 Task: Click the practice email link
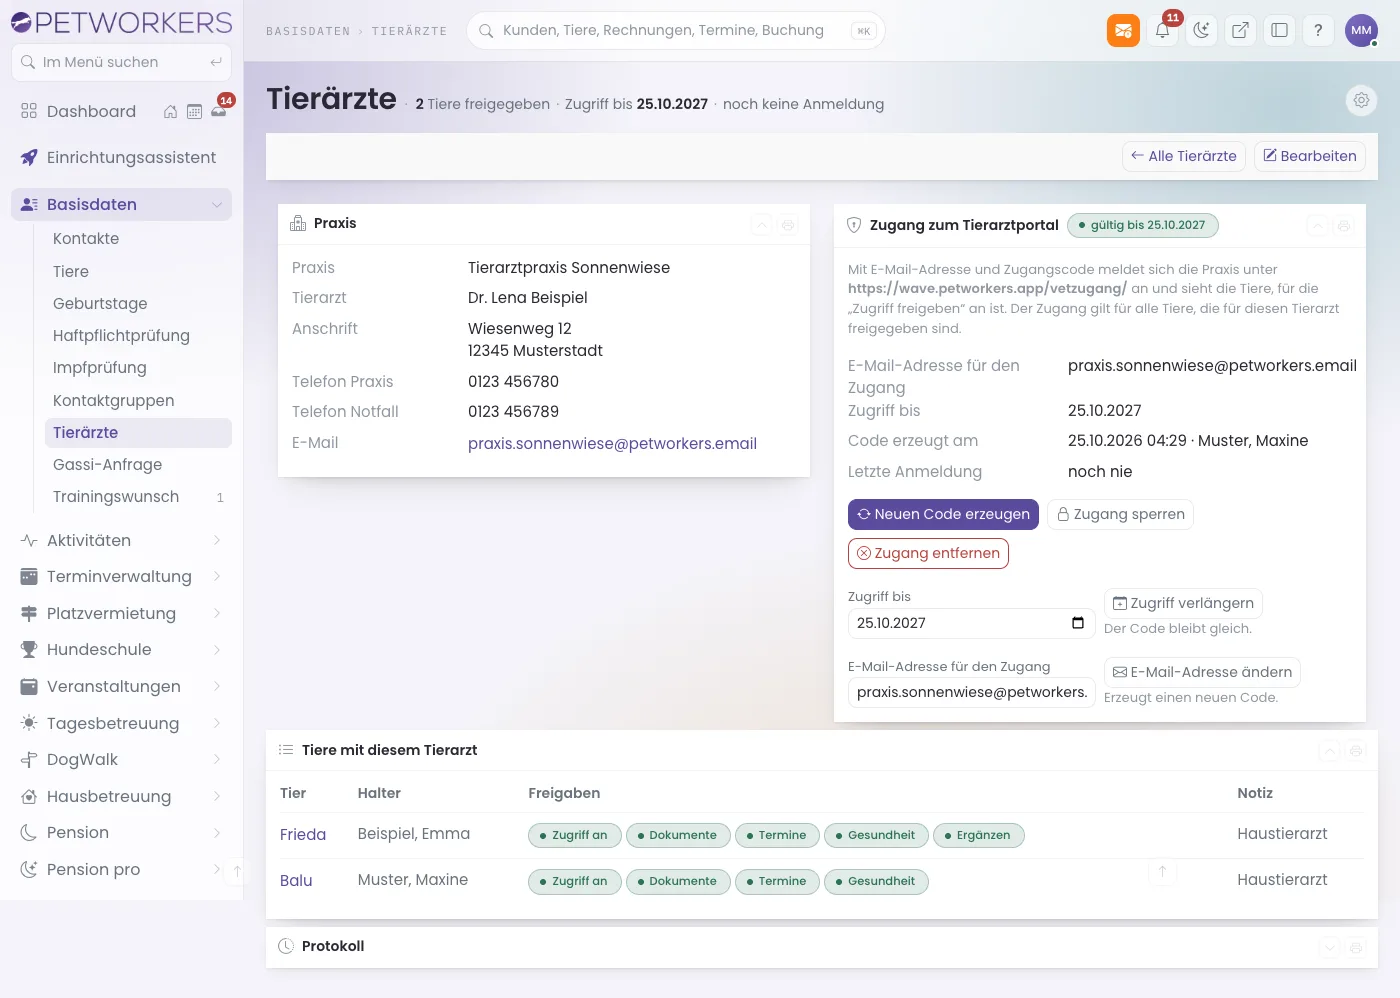(612, 444)
